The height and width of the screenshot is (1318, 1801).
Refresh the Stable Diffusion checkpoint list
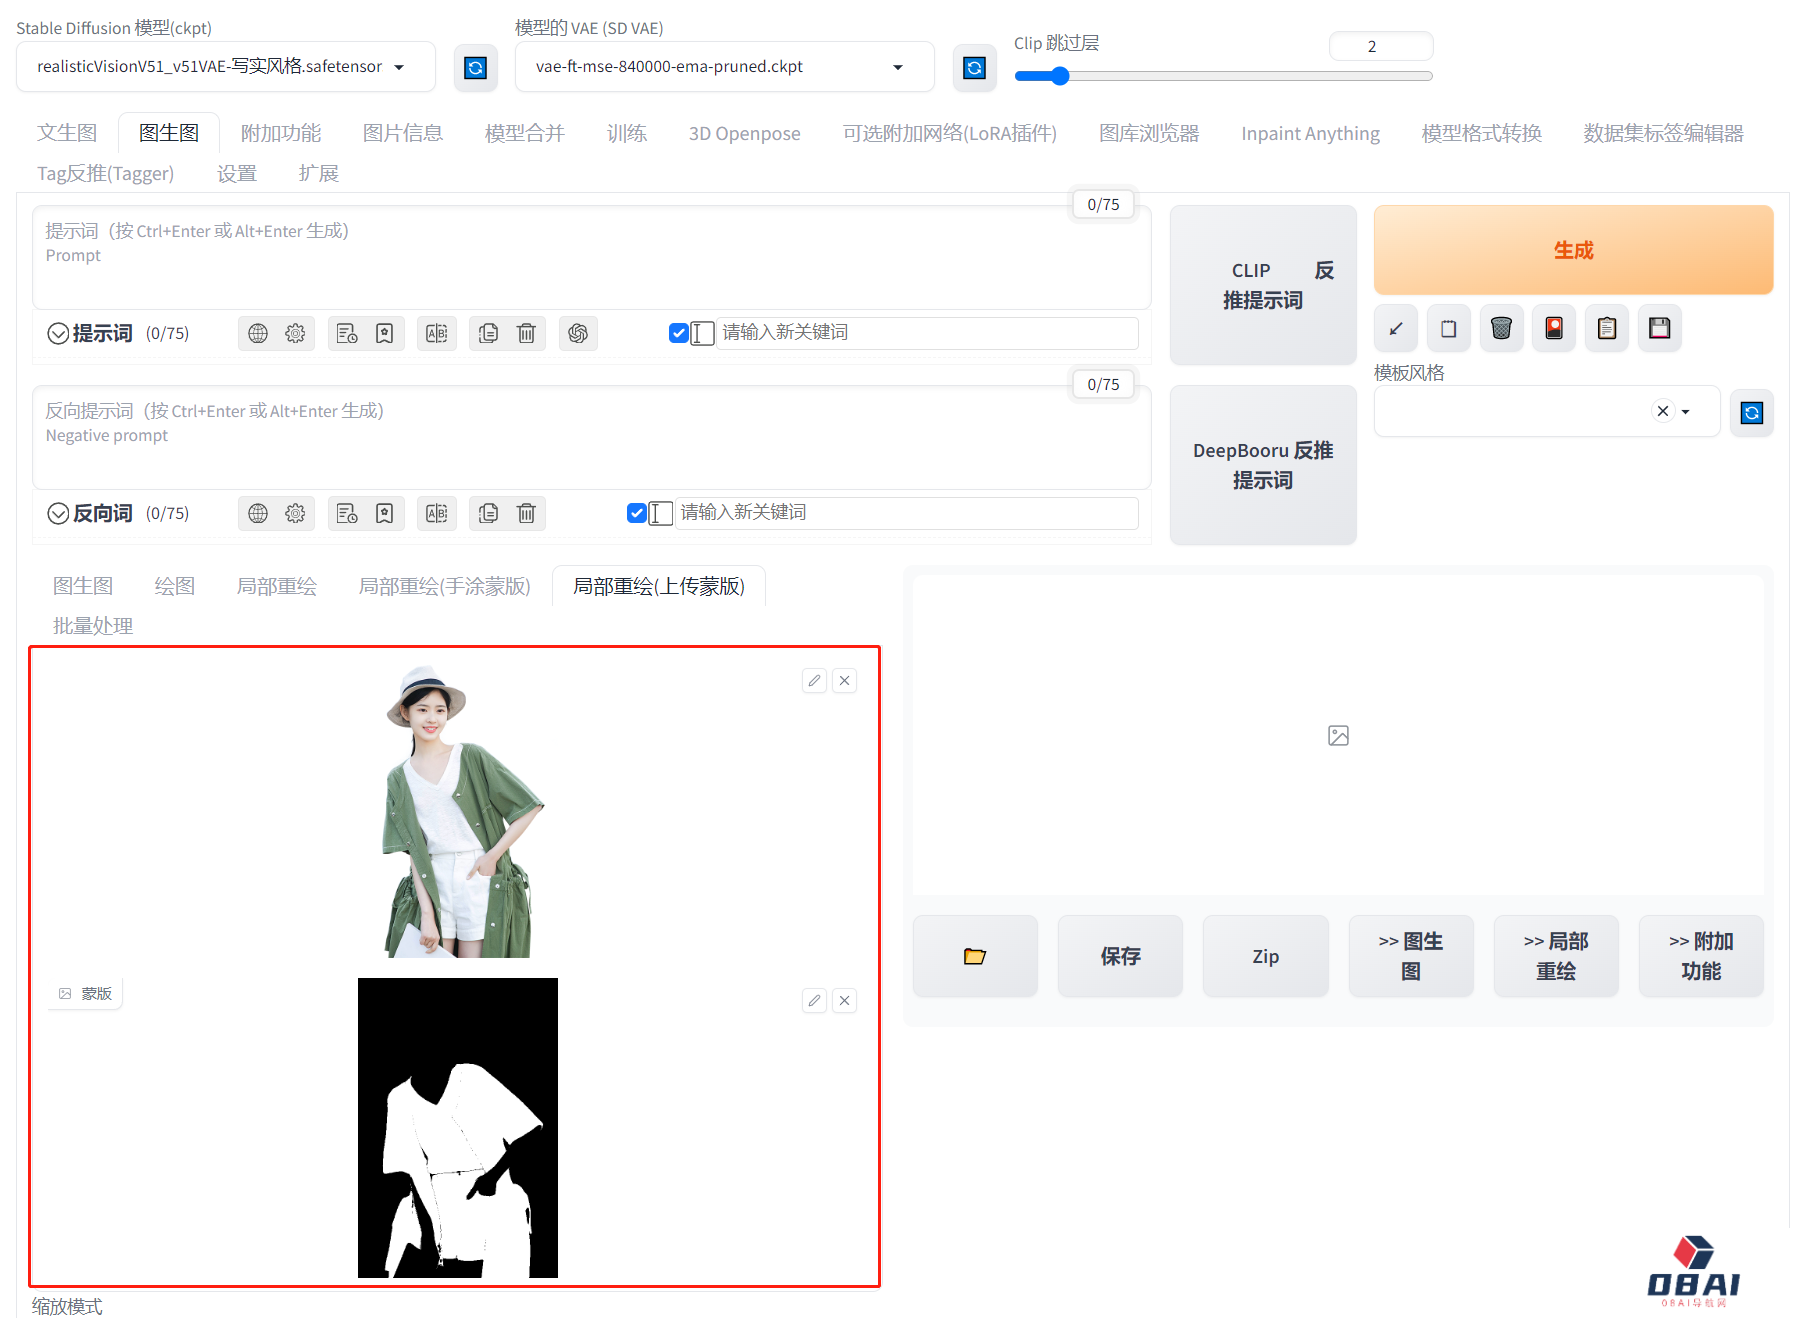(x=475, y=68)
